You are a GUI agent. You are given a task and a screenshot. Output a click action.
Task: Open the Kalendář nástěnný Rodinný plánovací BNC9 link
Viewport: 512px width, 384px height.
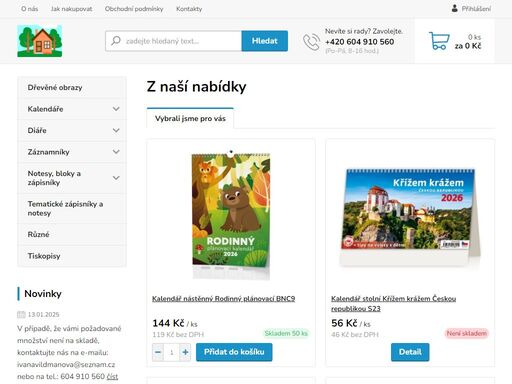[x=223, y=299]
